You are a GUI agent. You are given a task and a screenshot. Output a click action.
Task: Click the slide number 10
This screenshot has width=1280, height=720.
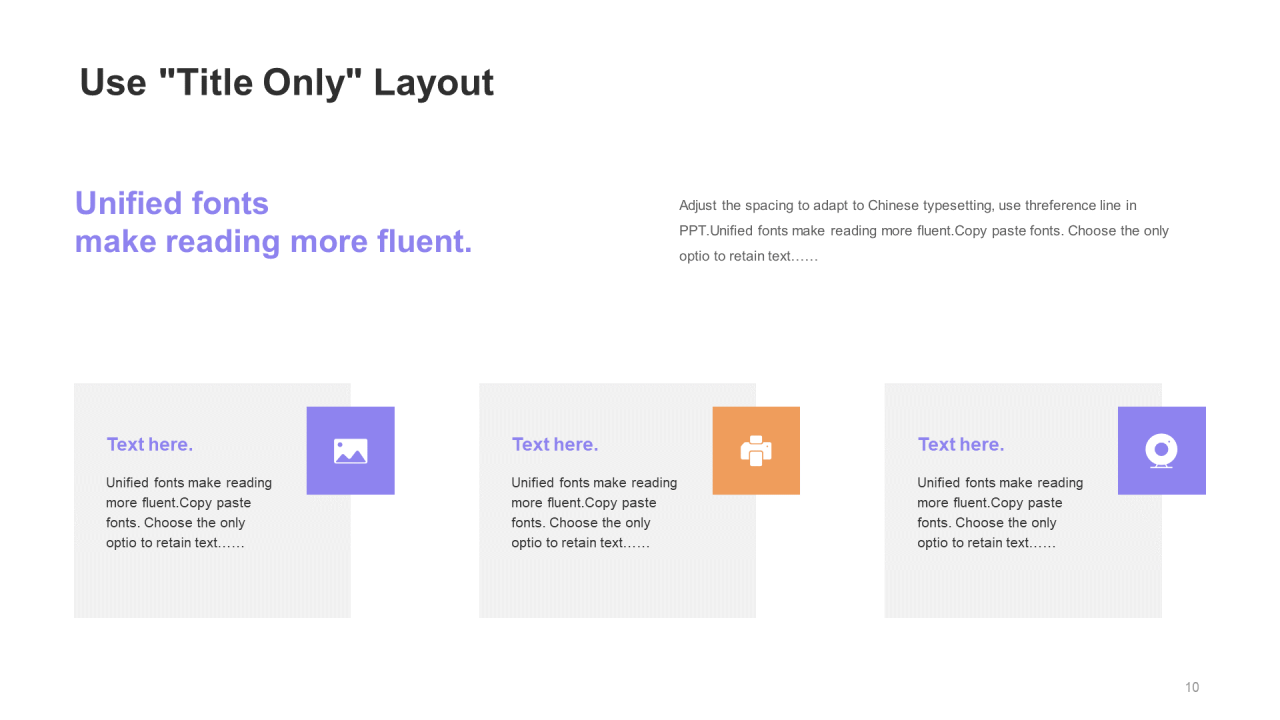pyautogui.click(x=1192, y=687)
